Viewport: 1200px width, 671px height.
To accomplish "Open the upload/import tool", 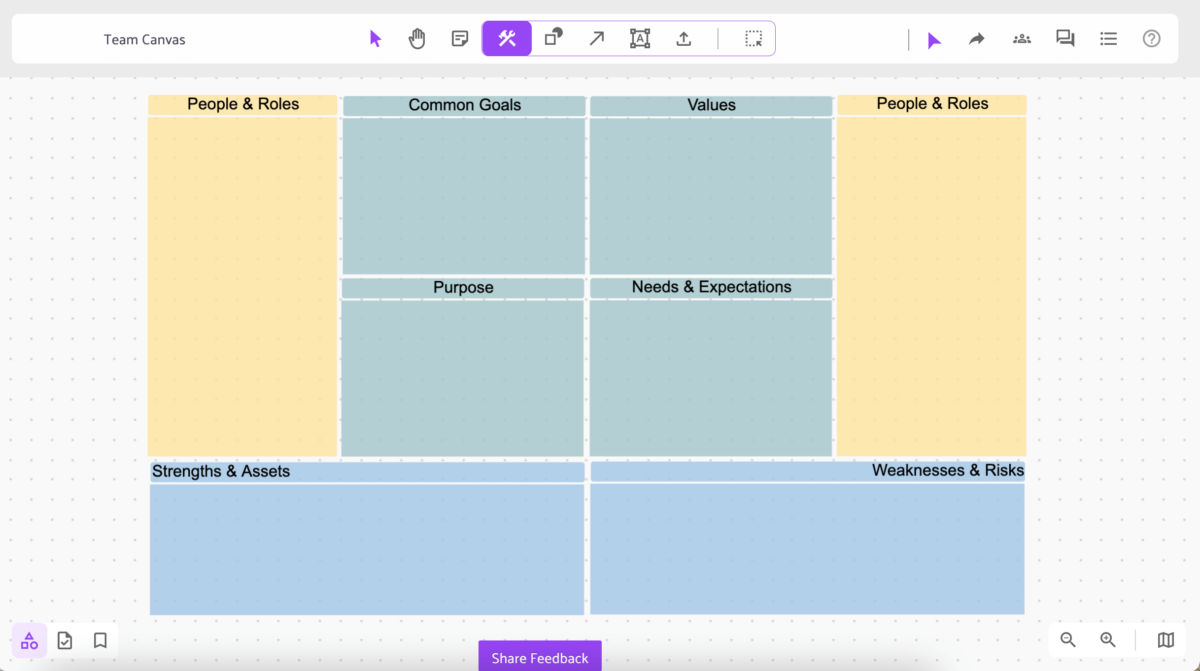I will (684, 38).
